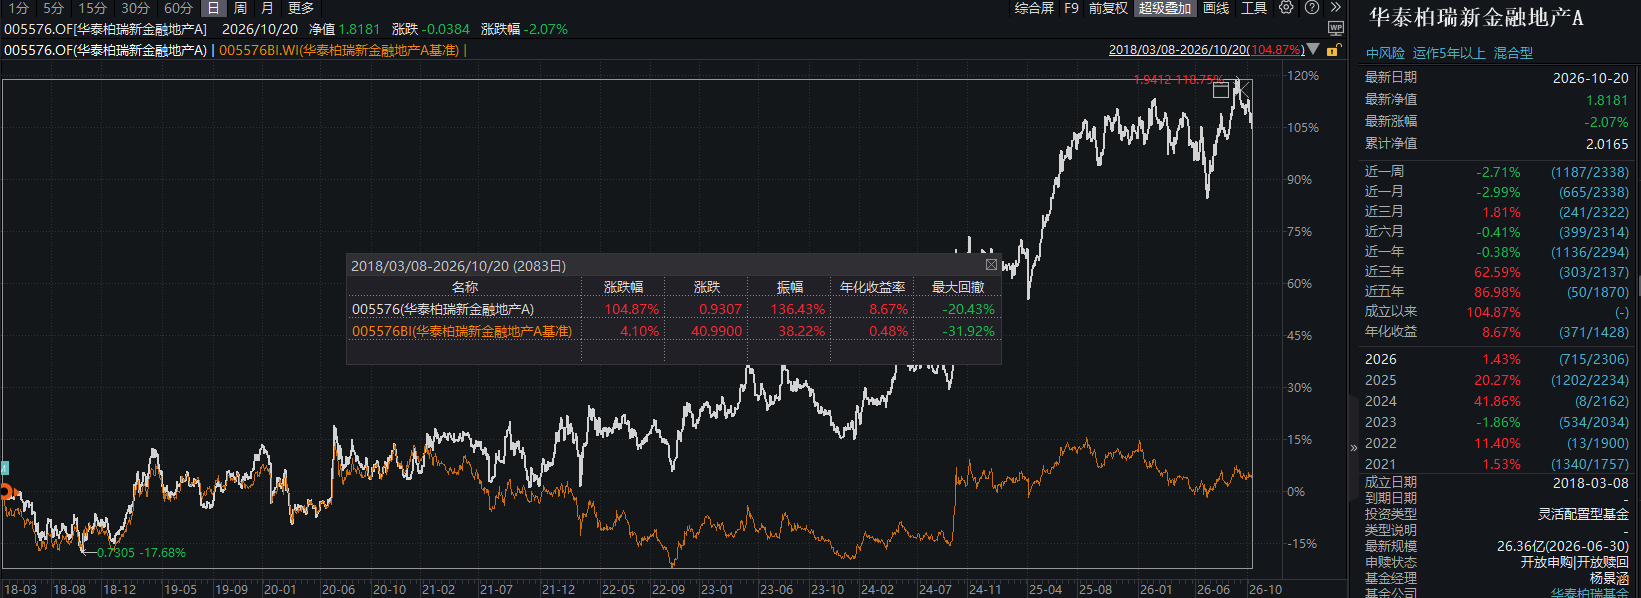Click the 0.7305 -17.68% low label
The image size is (1641, 598).
coord(141,552)
